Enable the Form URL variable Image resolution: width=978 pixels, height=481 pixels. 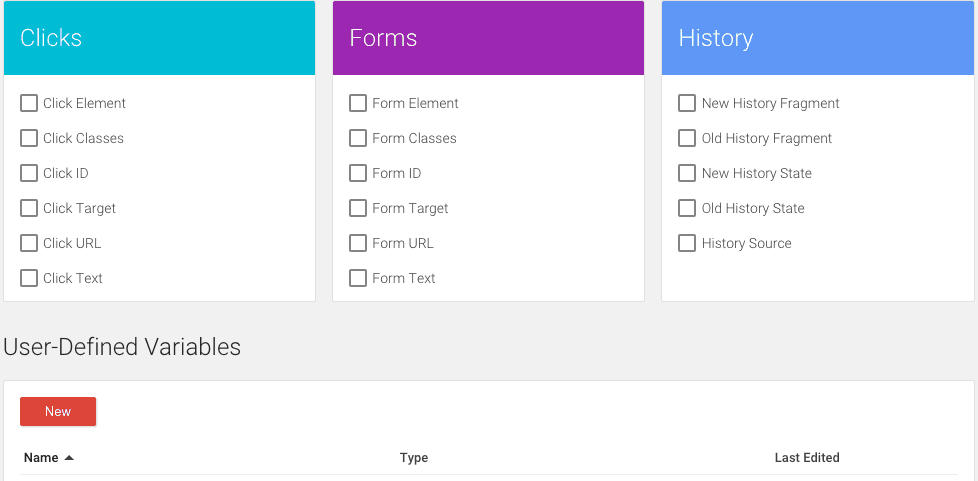click(358, 243)
